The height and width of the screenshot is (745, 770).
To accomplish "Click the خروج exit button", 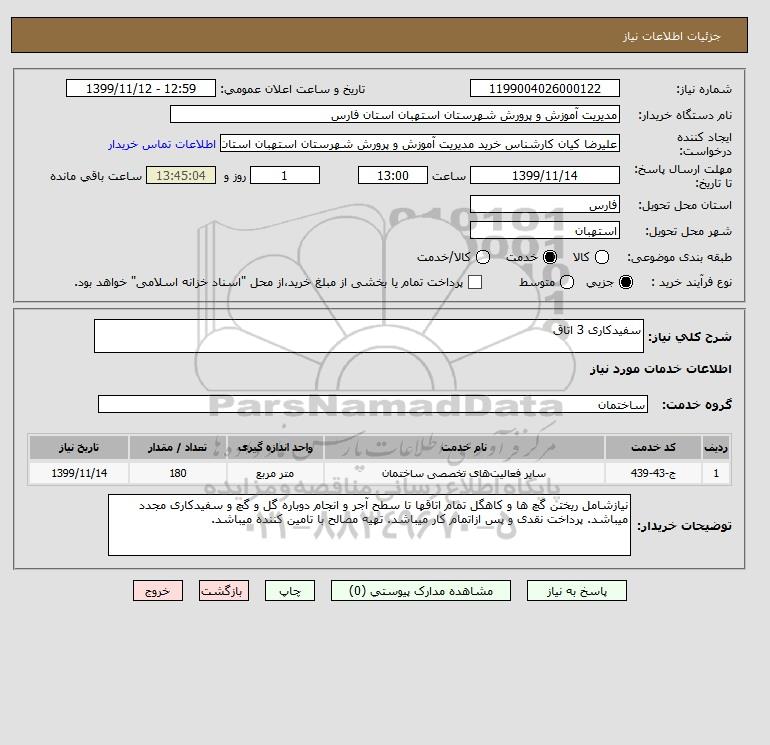I will point(158,591).
